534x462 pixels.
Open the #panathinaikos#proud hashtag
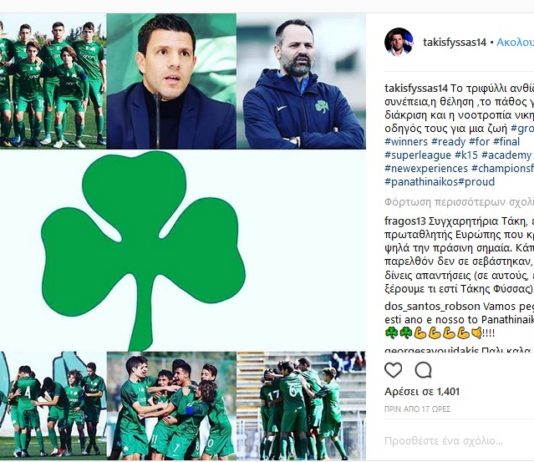(439, 182)
